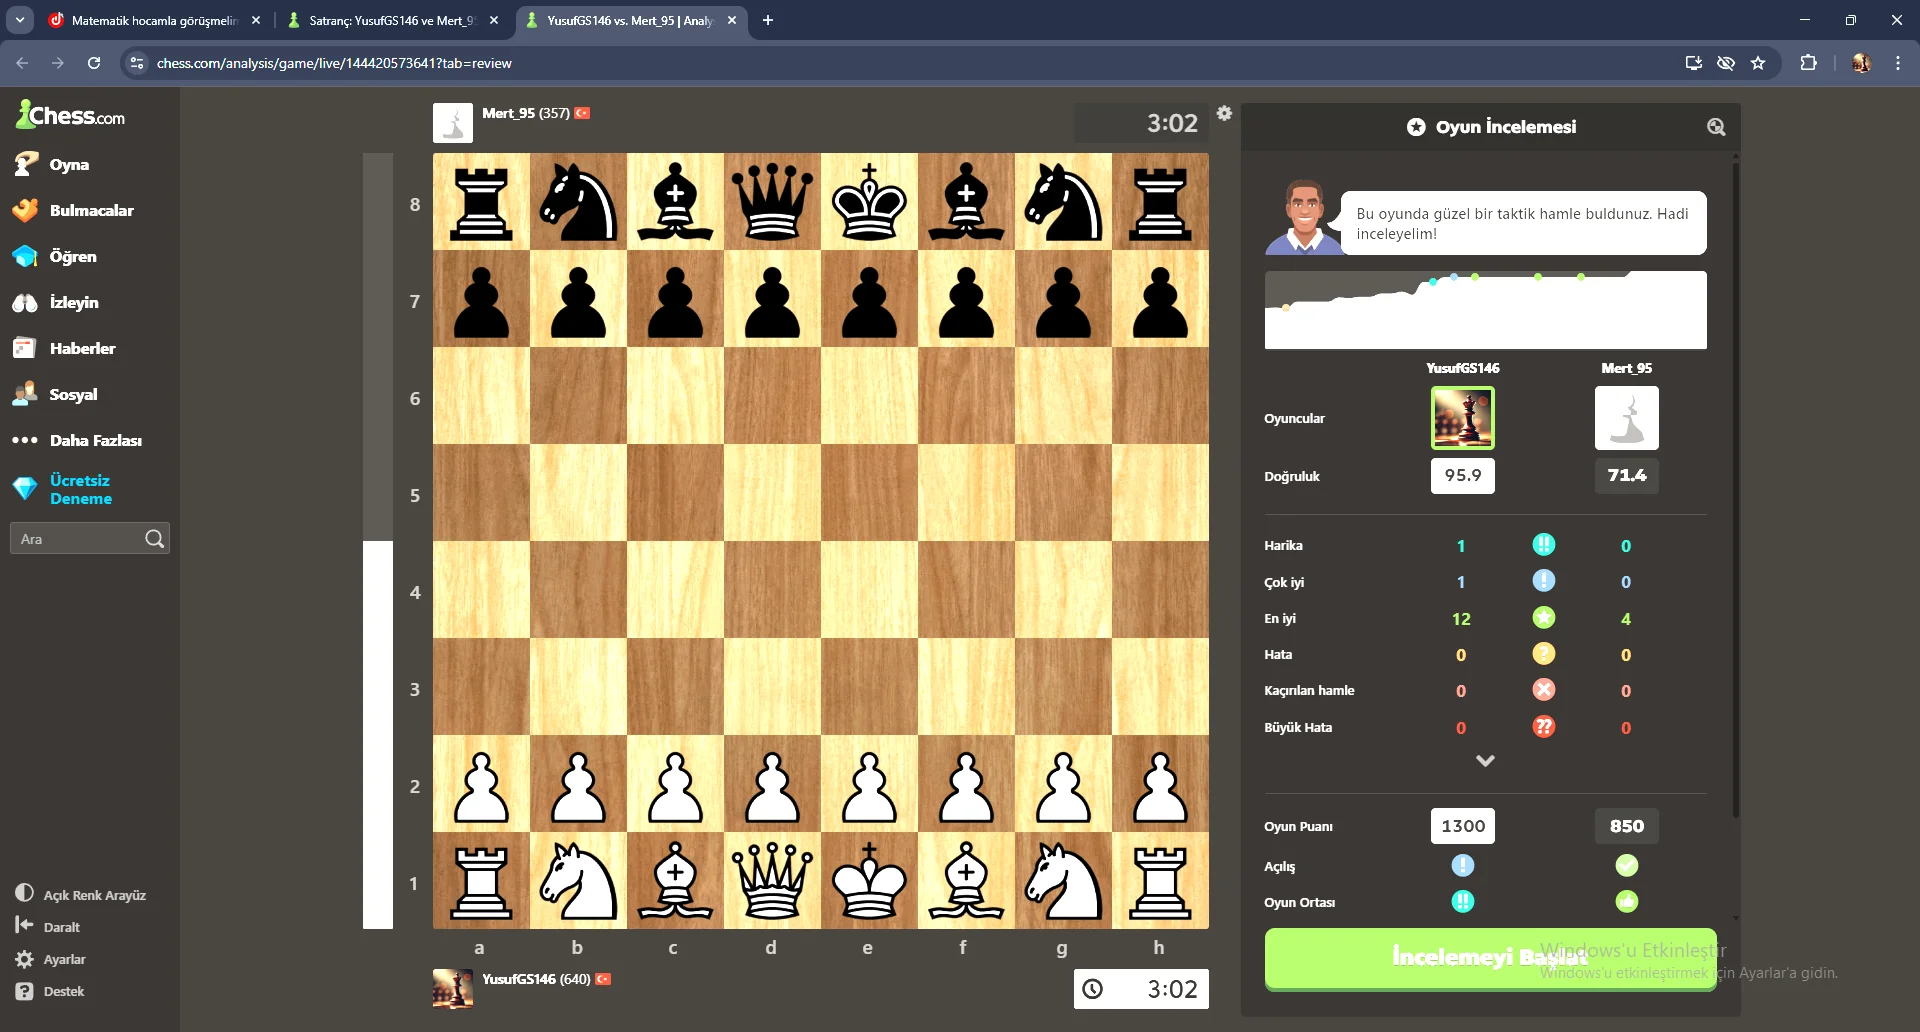Click the evaluation graph in review panel

pyautogui.click(x=1485, y=310)
